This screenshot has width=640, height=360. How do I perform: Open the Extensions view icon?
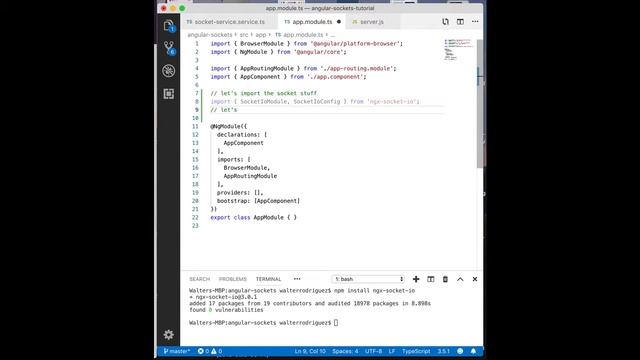pyautogui.click(x=169, y=94)
